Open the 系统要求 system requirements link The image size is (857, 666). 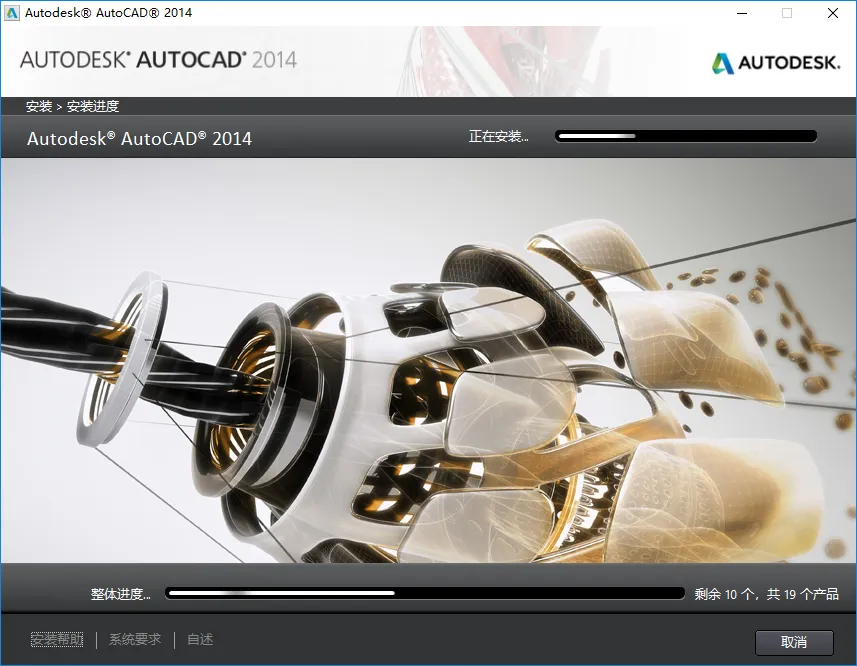(135, 639)
